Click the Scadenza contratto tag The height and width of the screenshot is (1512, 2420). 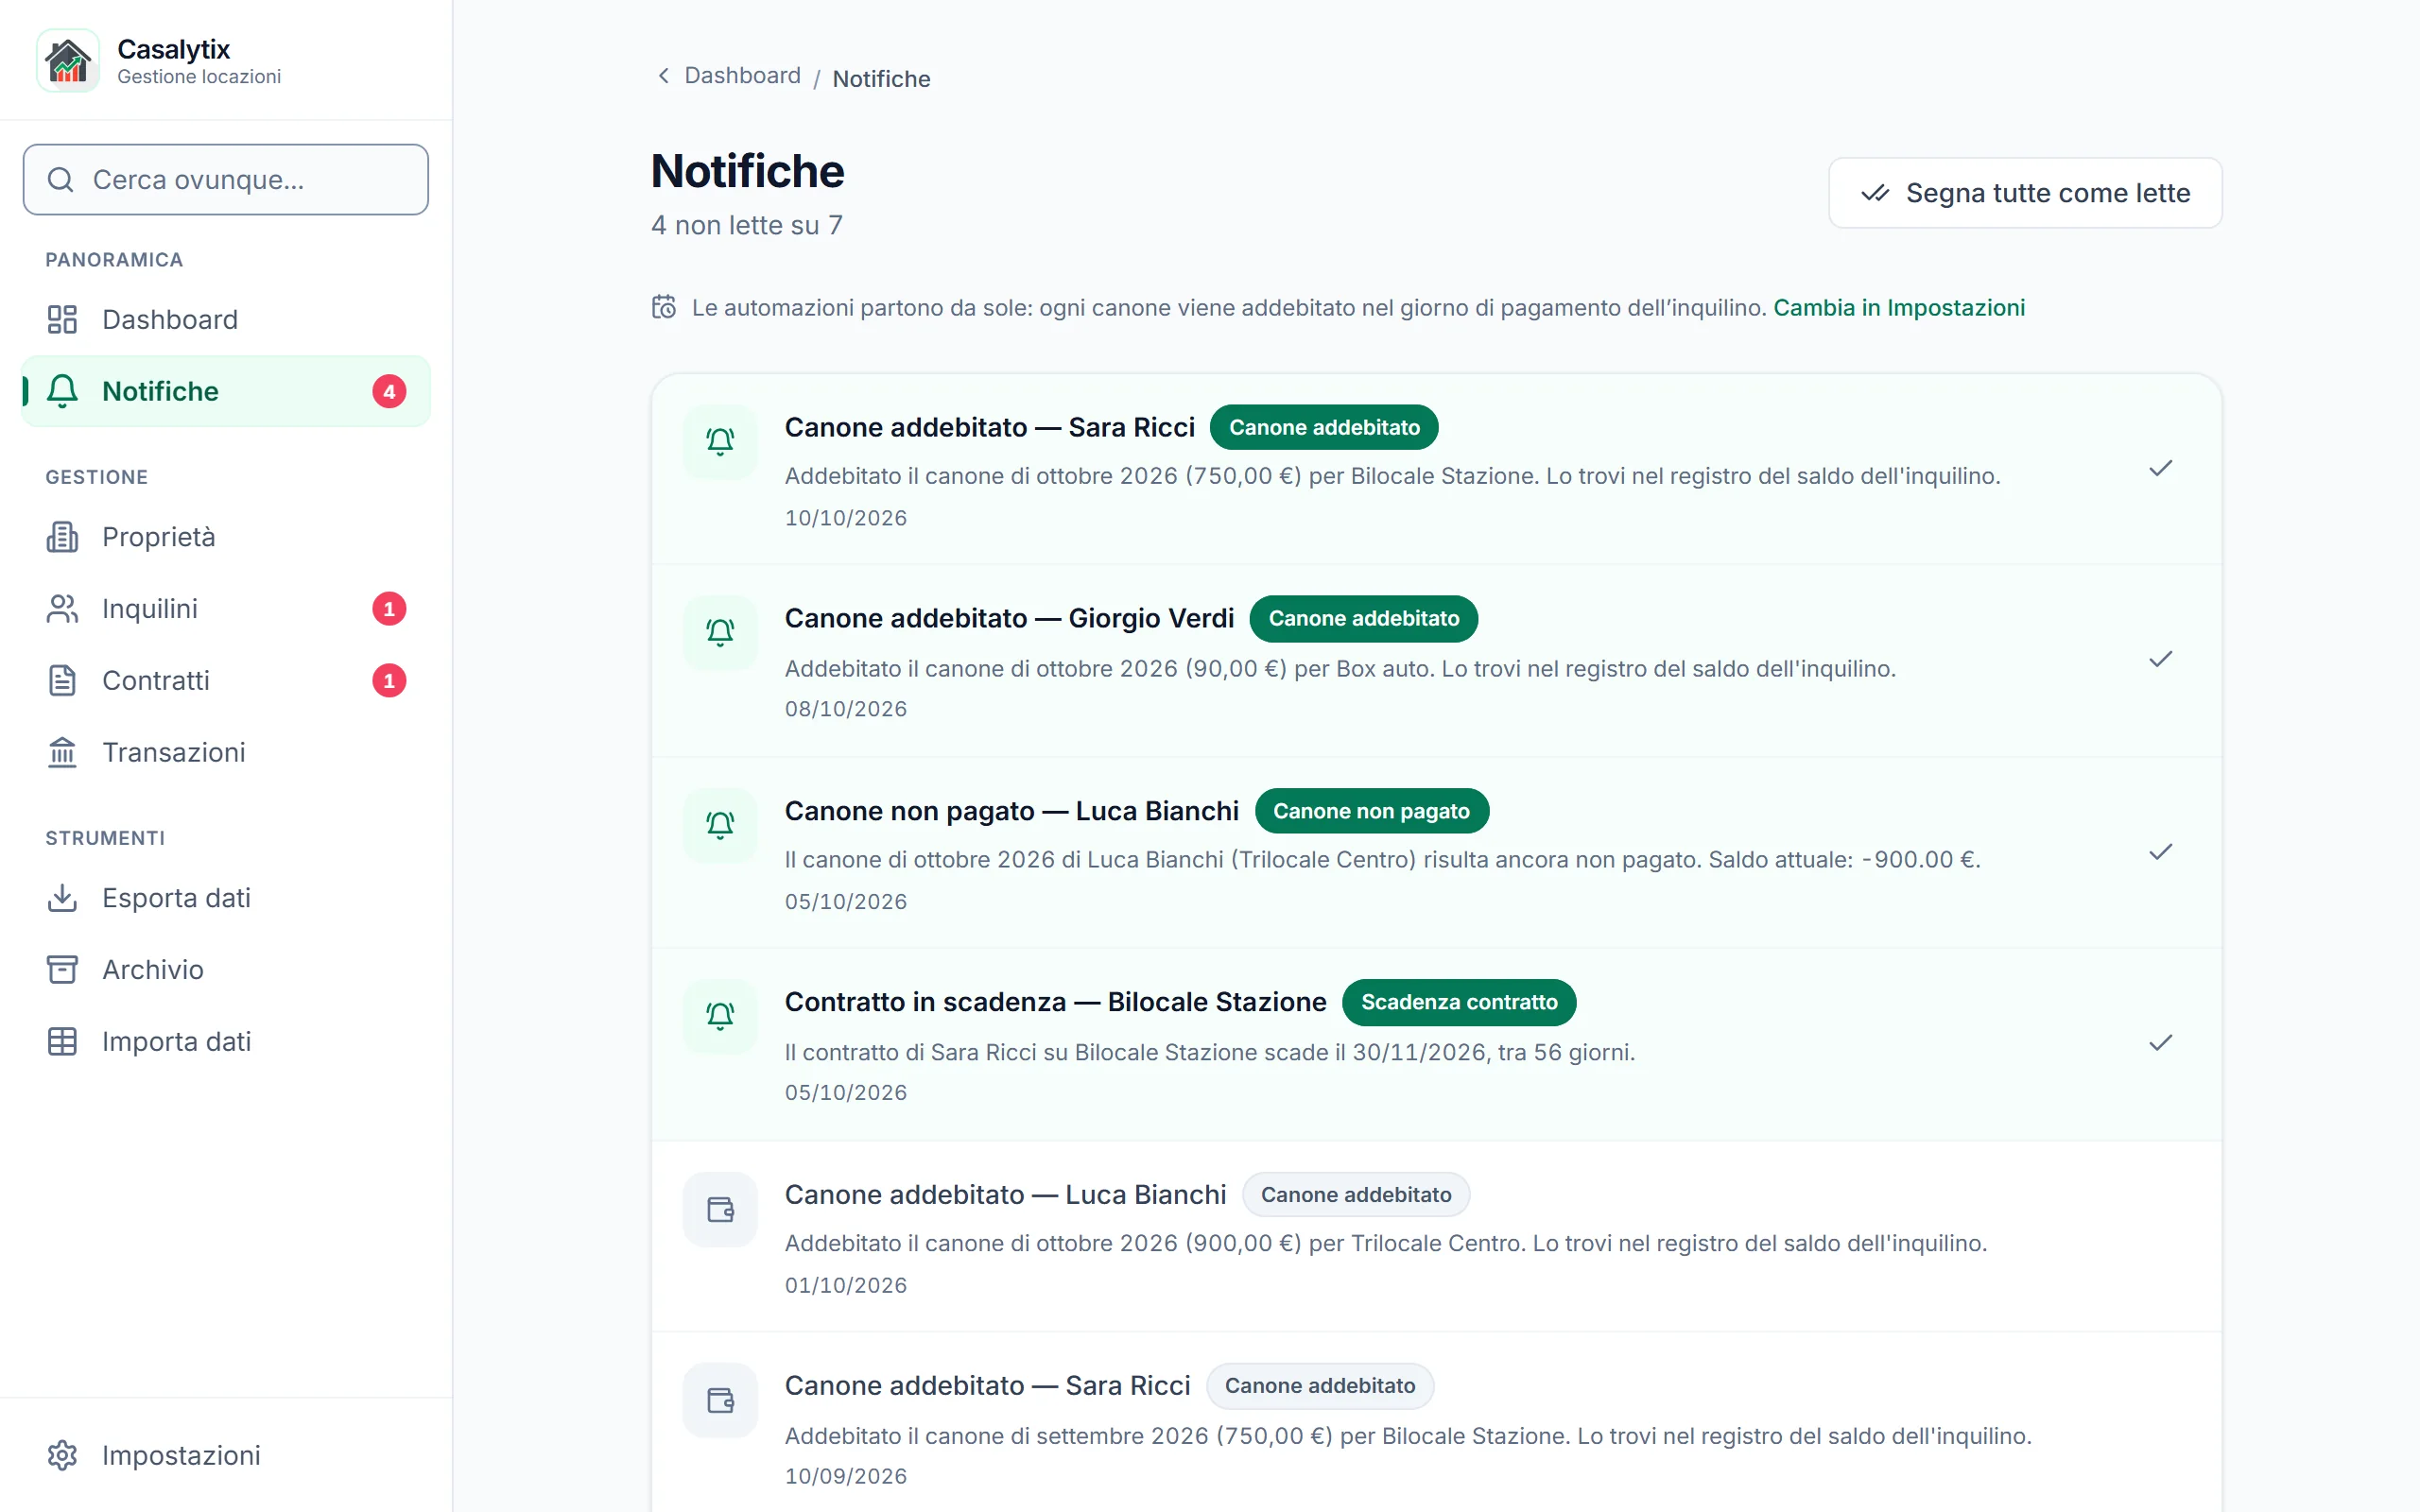coord(1459,1002)
